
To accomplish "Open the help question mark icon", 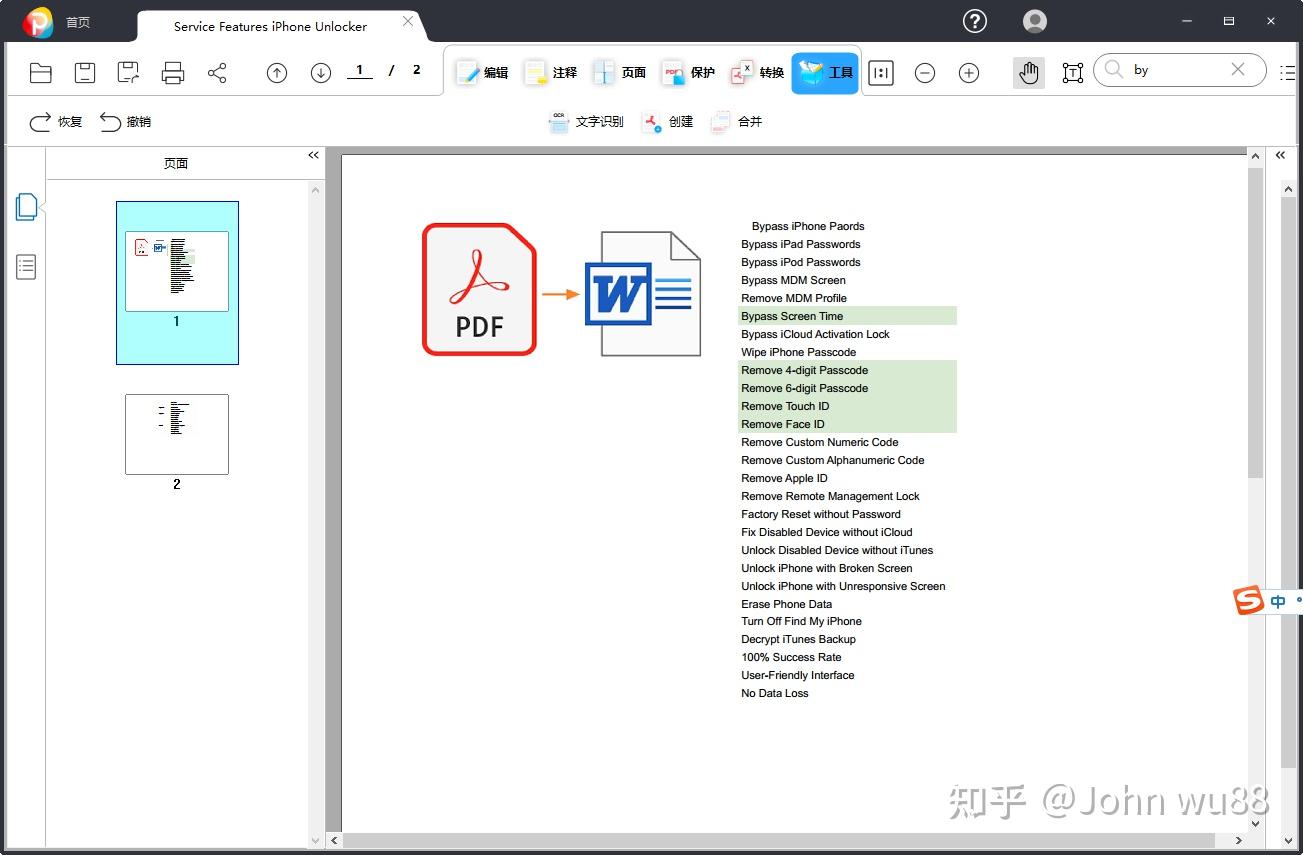I will click(x=975, y=21).
